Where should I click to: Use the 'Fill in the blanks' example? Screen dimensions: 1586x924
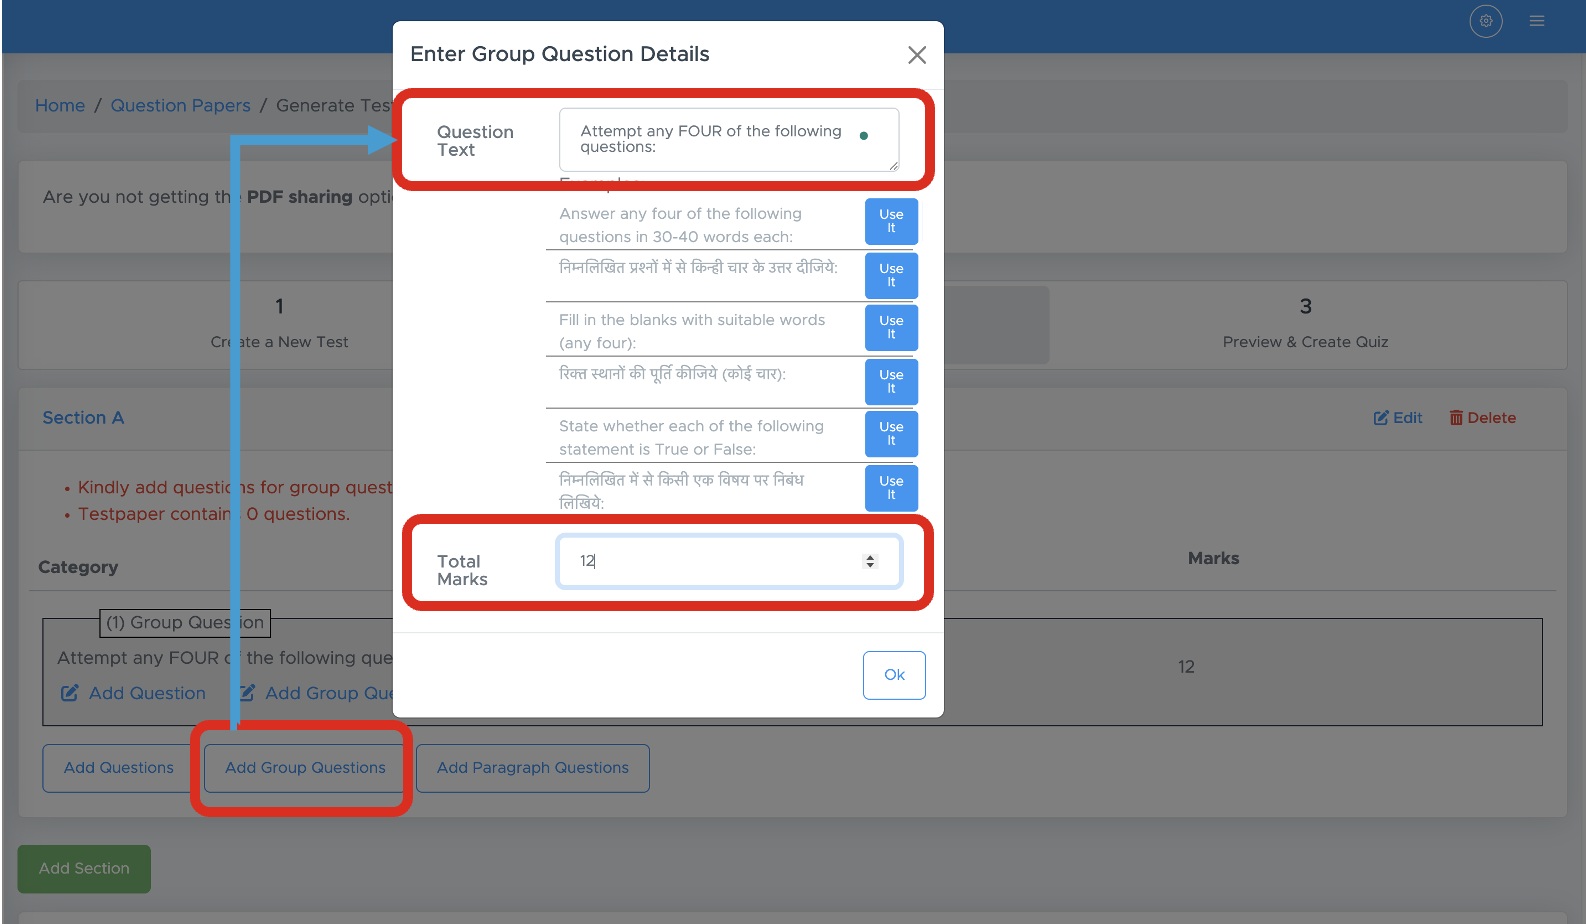click(x=891, y=327)
